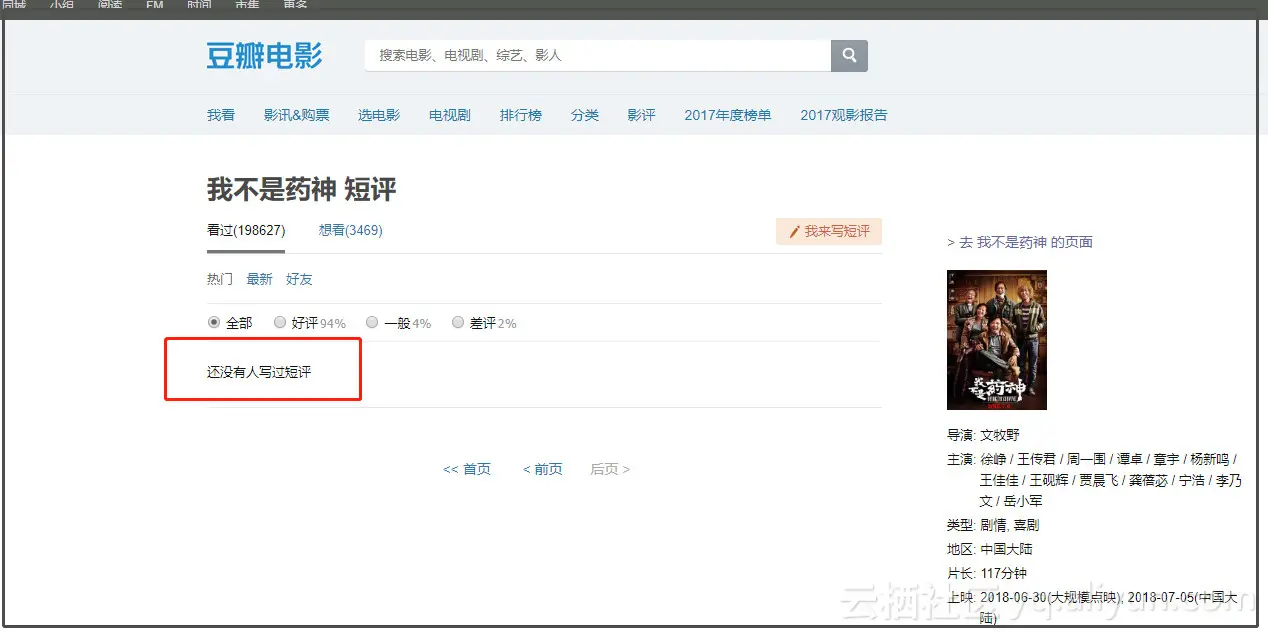Open the 2017观影报告 link

(844, 115)
